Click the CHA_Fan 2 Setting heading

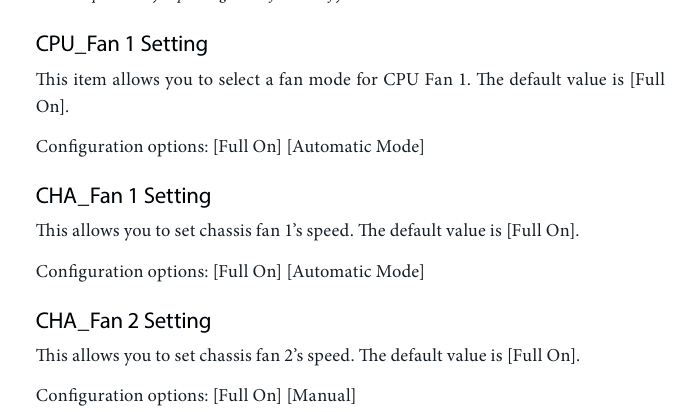point(123,321)
